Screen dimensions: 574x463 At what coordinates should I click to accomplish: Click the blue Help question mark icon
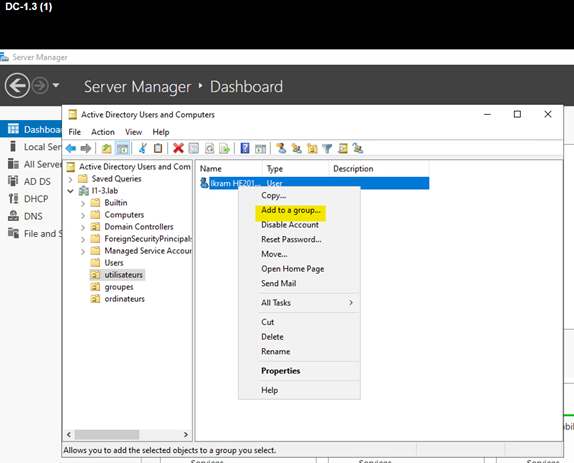[x=245, y=148]
